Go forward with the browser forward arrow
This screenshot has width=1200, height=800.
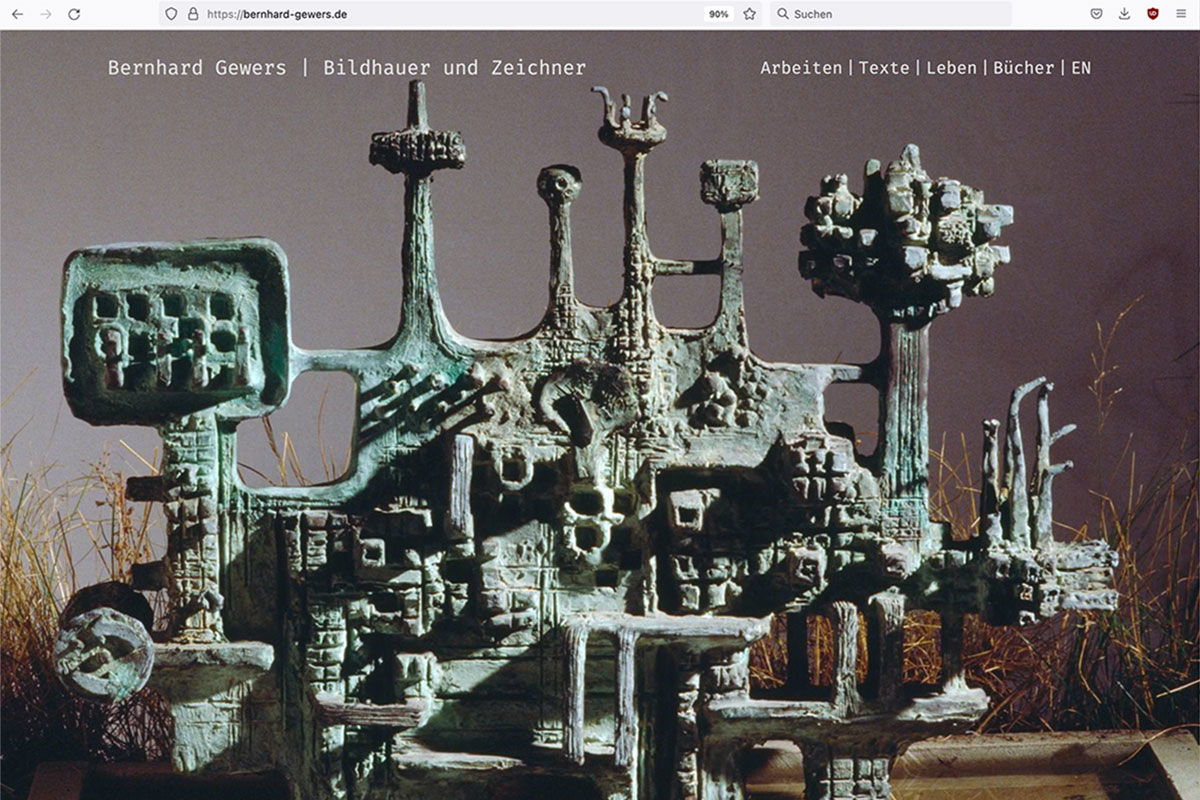click(x=46, y=14)
